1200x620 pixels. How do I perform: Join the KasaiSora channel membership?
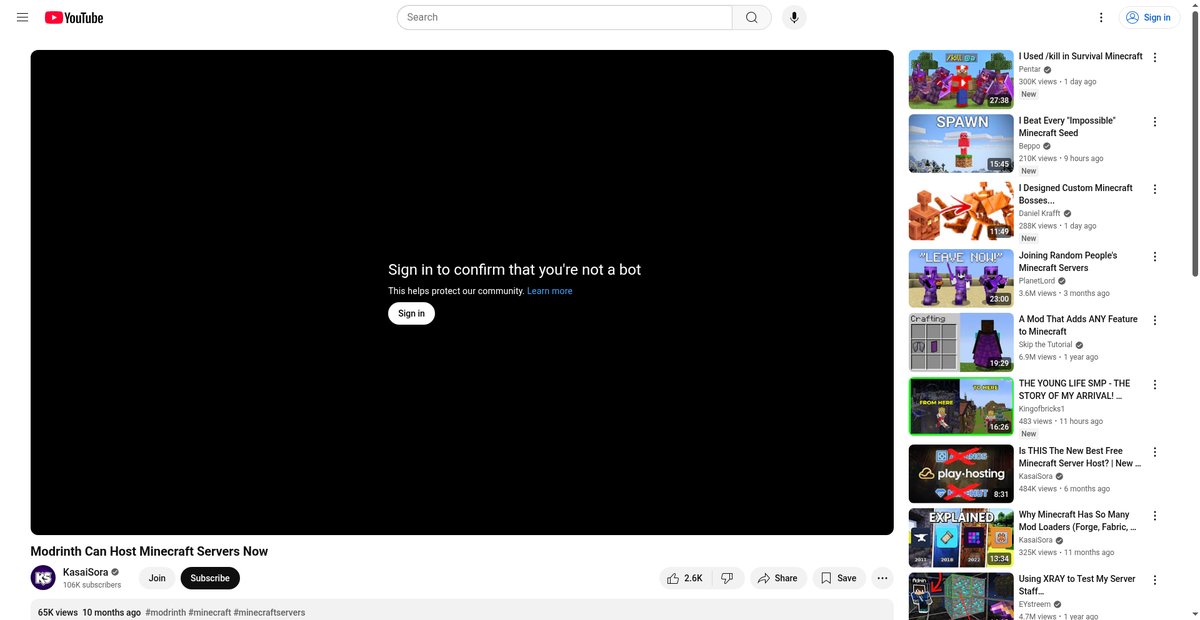(x=157, y=578)
